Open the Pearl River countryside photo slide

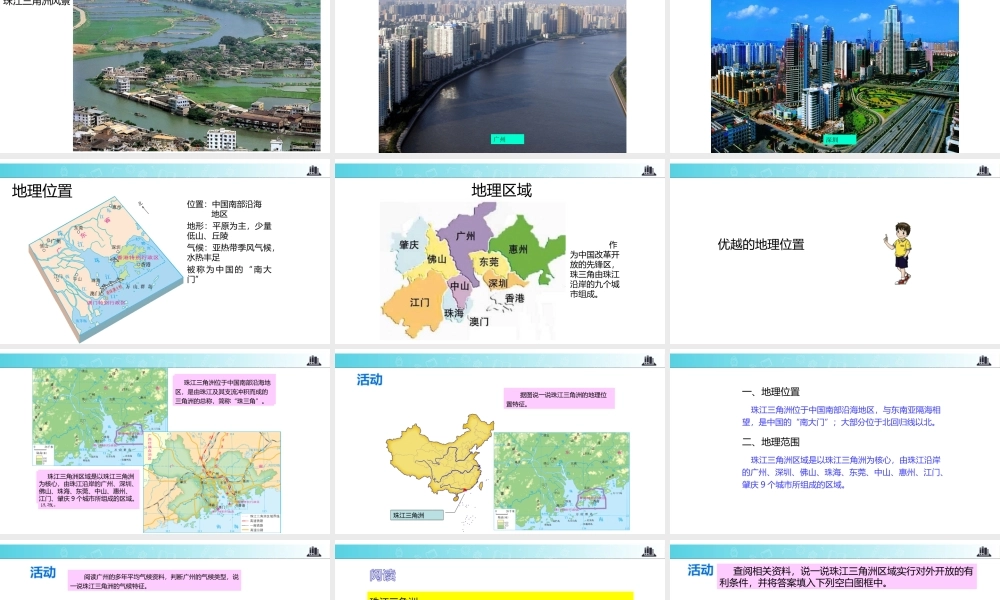196,75
